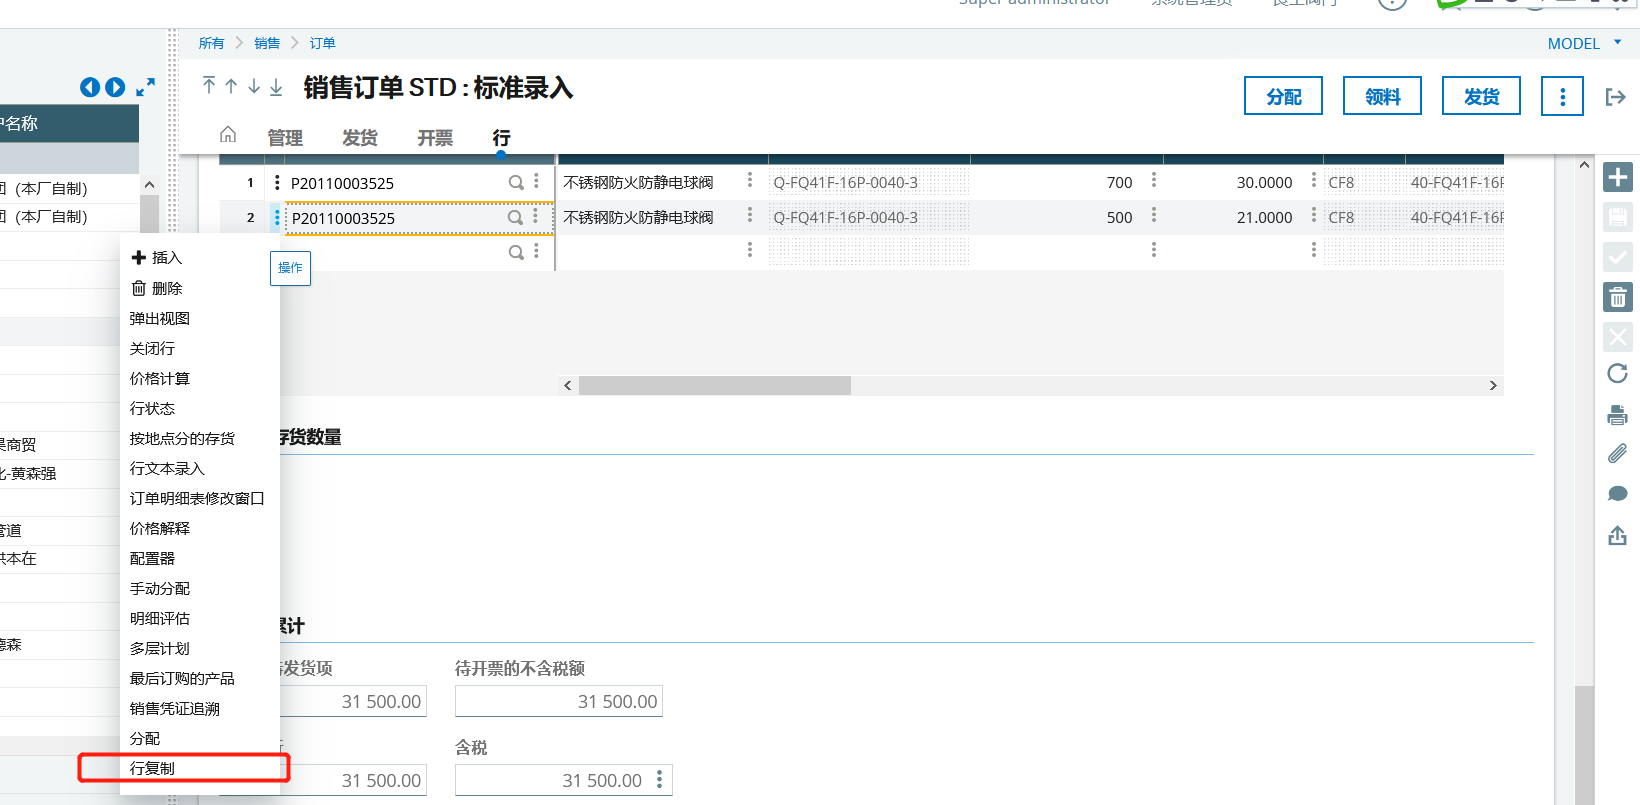Click the delete trash icon in the right sidebar

point(1617,297)
